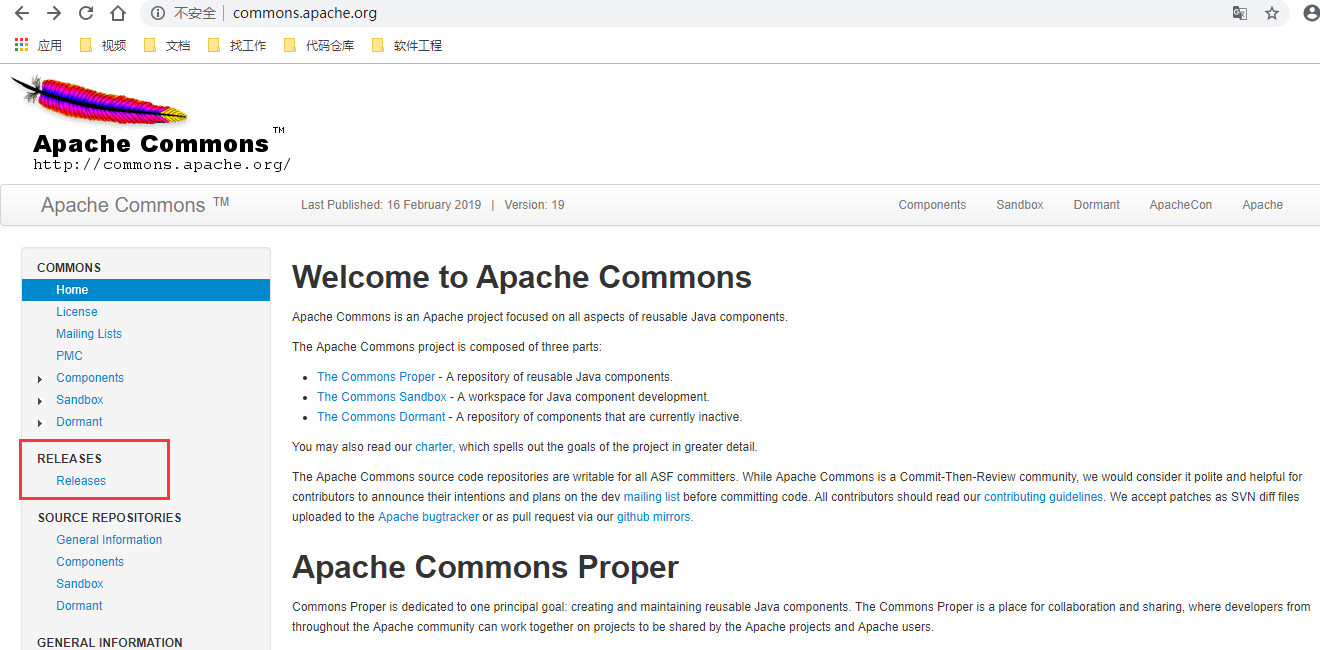Image resolution: width=1320 pixels, height=650 pixels.
Task: Open the 代码仓库 bookmark folder
Action: pos(319,45)
